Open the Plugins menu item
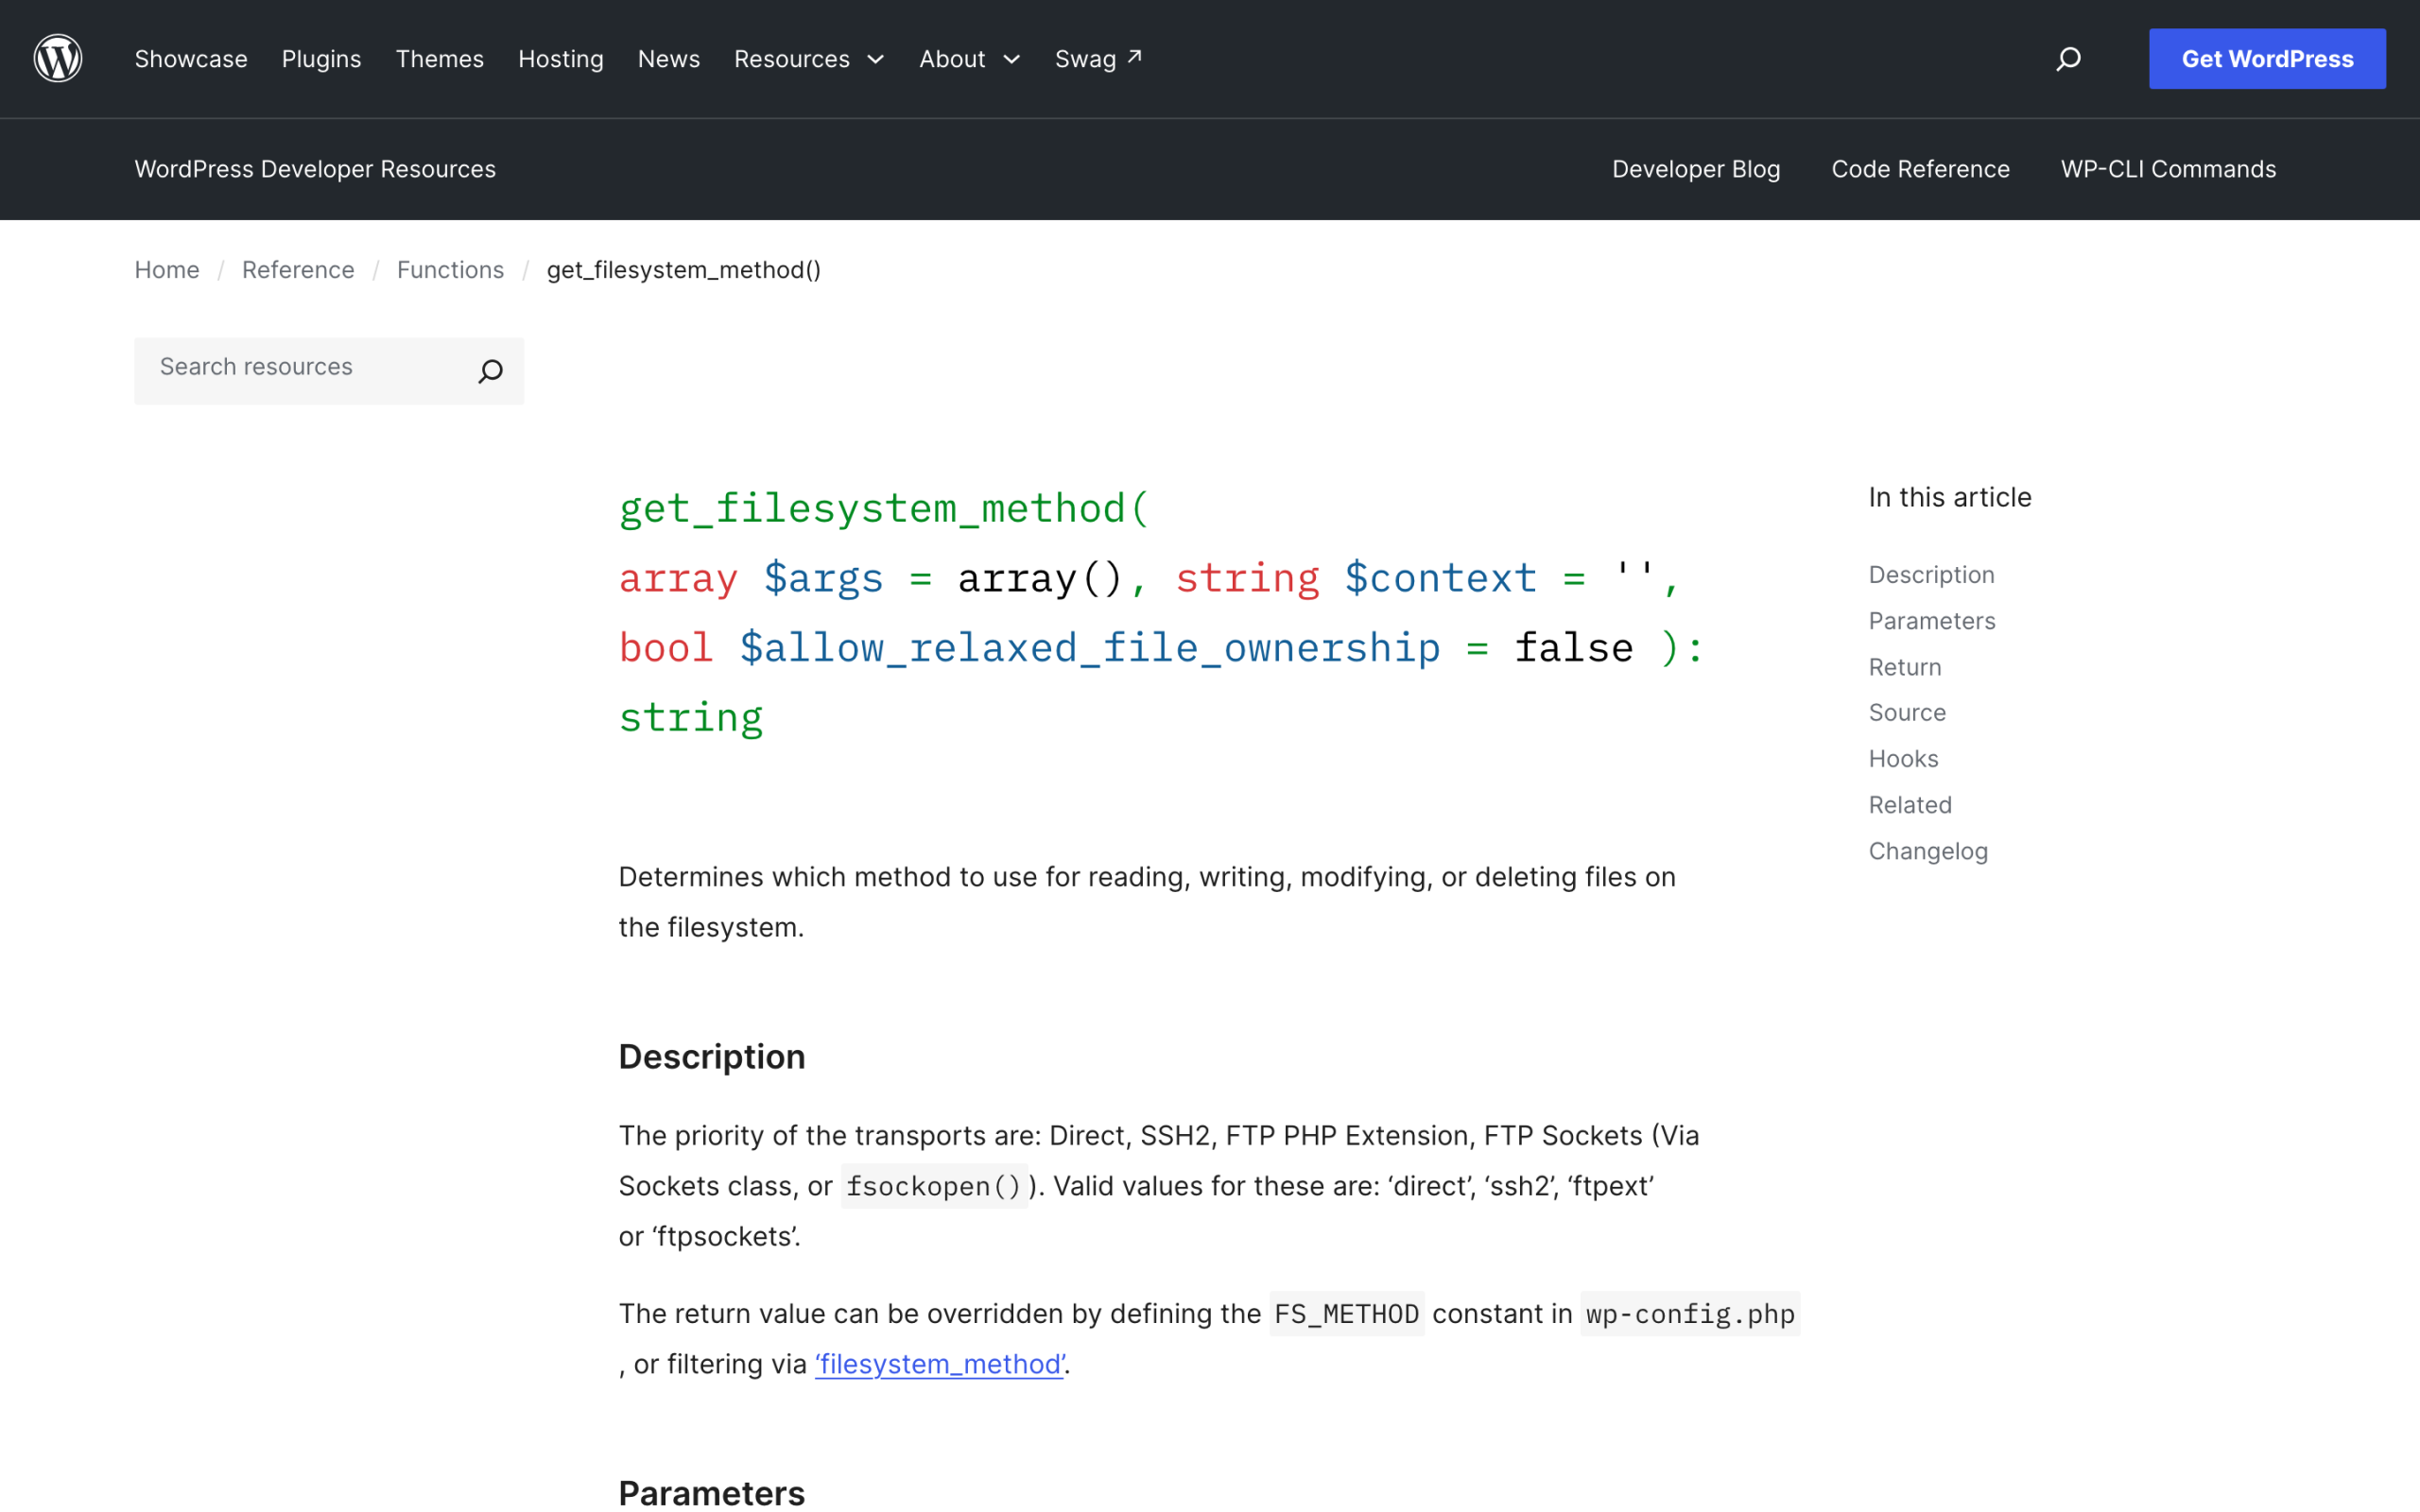This screenshot has height=1512, width=2420. pyautogui.click(x=321, y=59)
